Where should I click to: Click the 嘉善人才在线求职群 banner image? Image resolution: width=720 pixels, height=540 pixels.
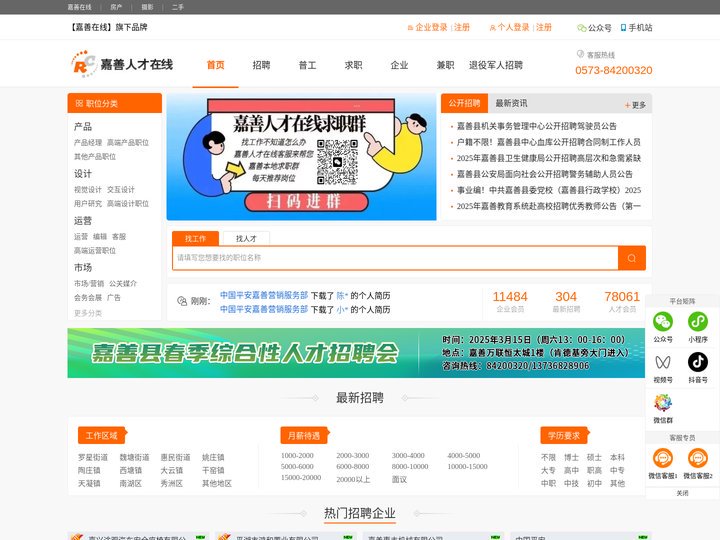tap(301, 157)
